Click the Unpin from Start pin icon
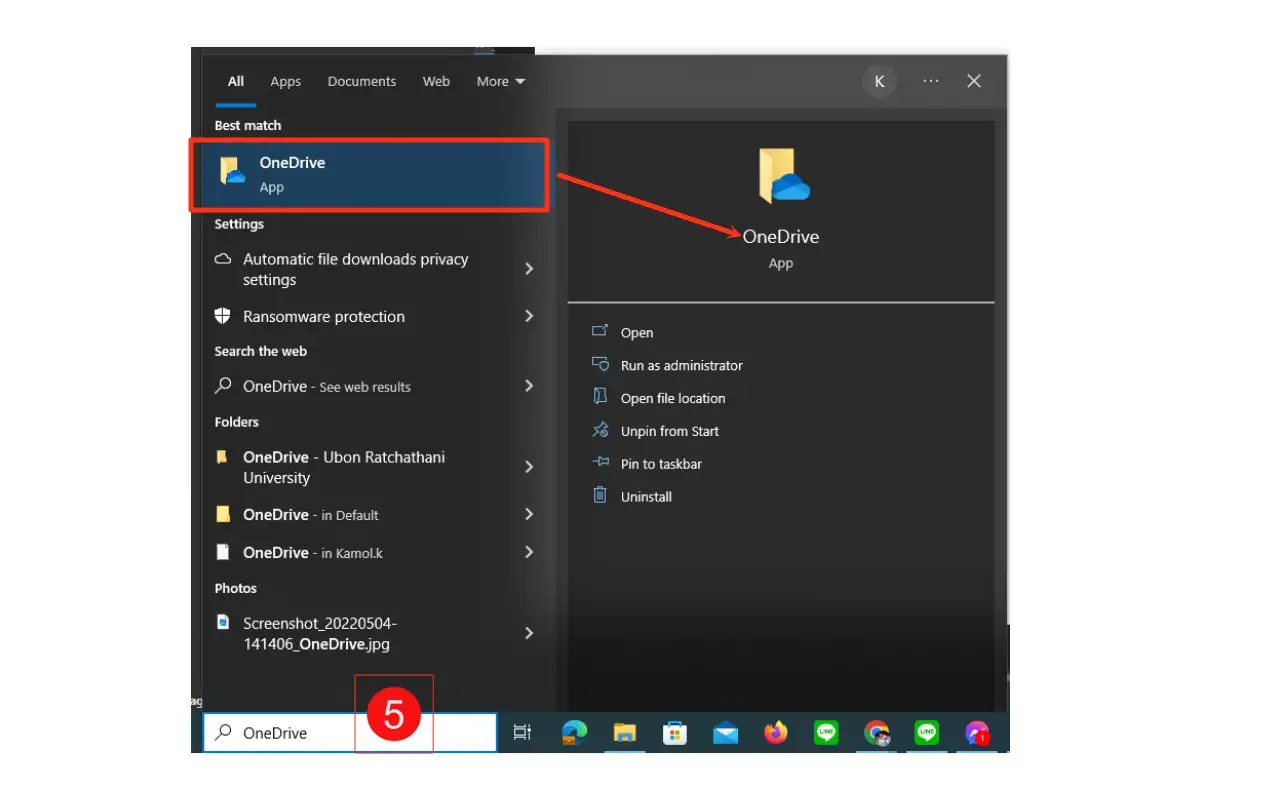This screenshot has width=1280, height=800. [600, 430]
